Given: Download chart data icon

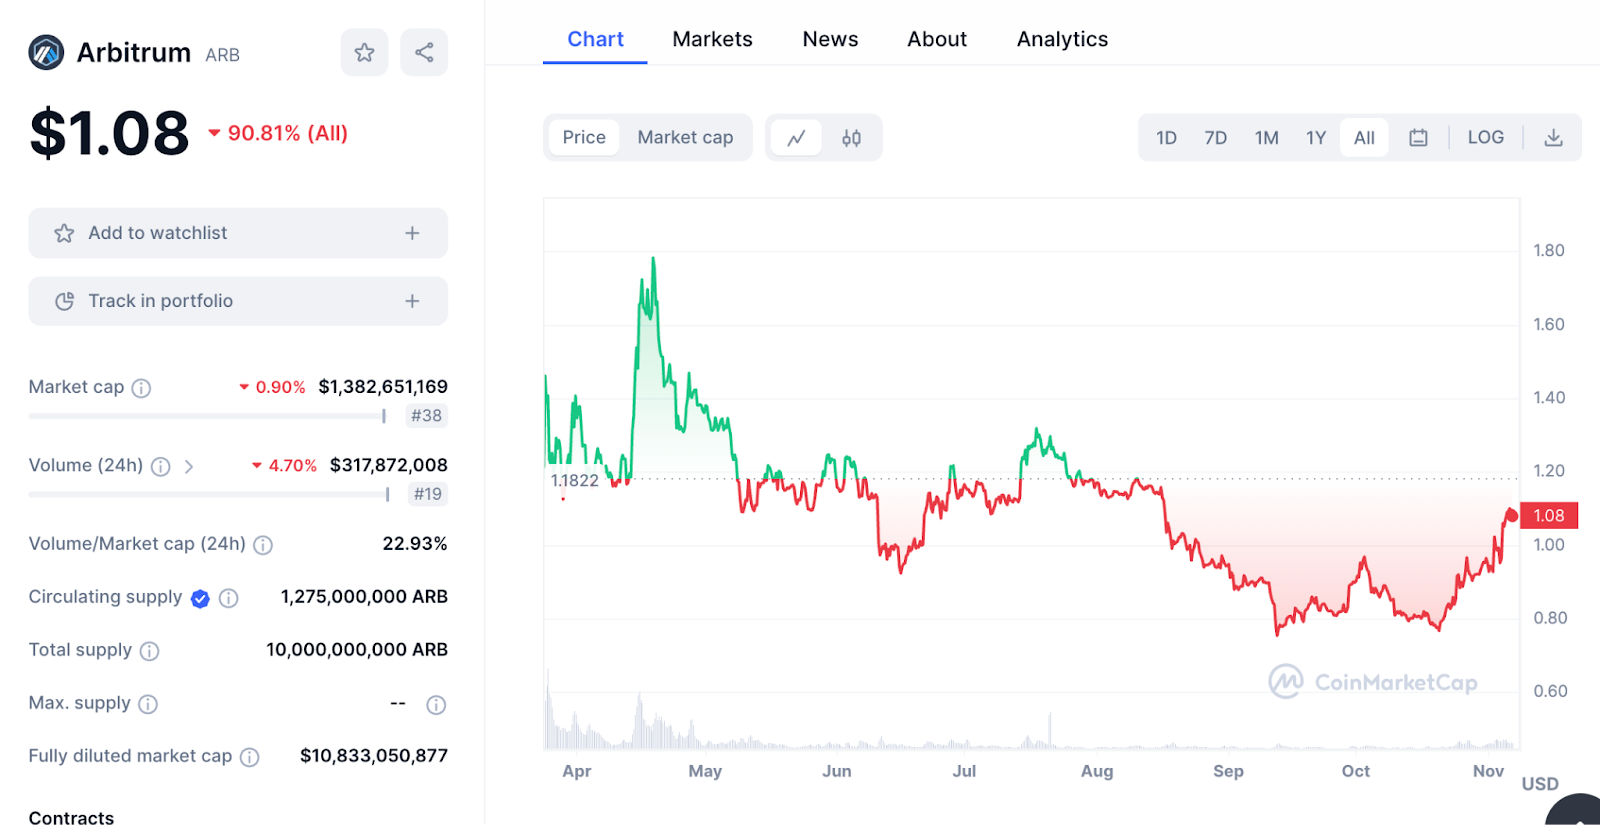Looking at the screenshot, I should point(1553,138).
